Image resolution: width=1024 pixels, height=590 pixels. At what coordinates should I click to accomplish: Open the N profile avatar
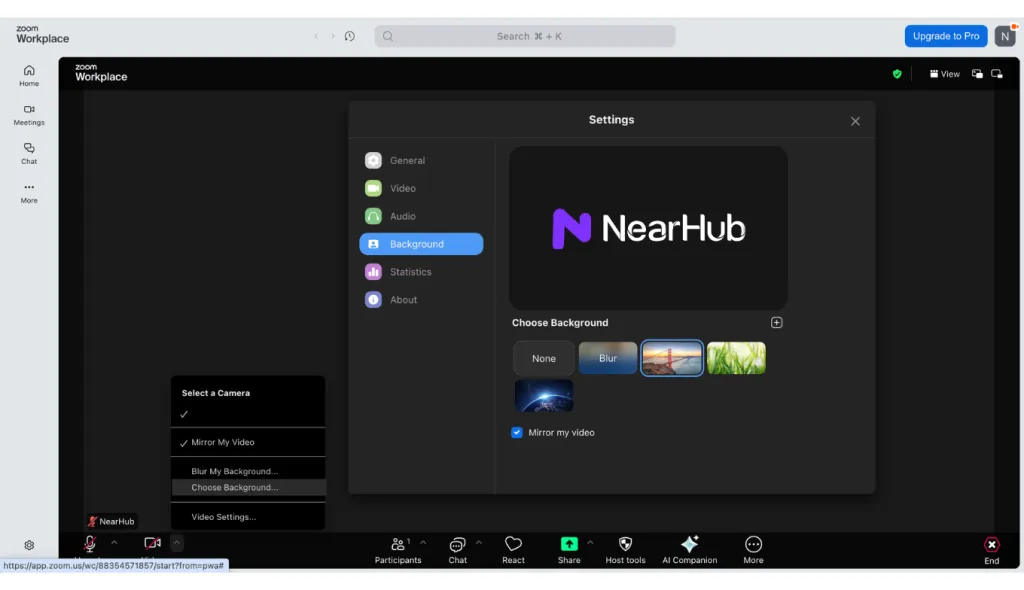point(1004,37)
